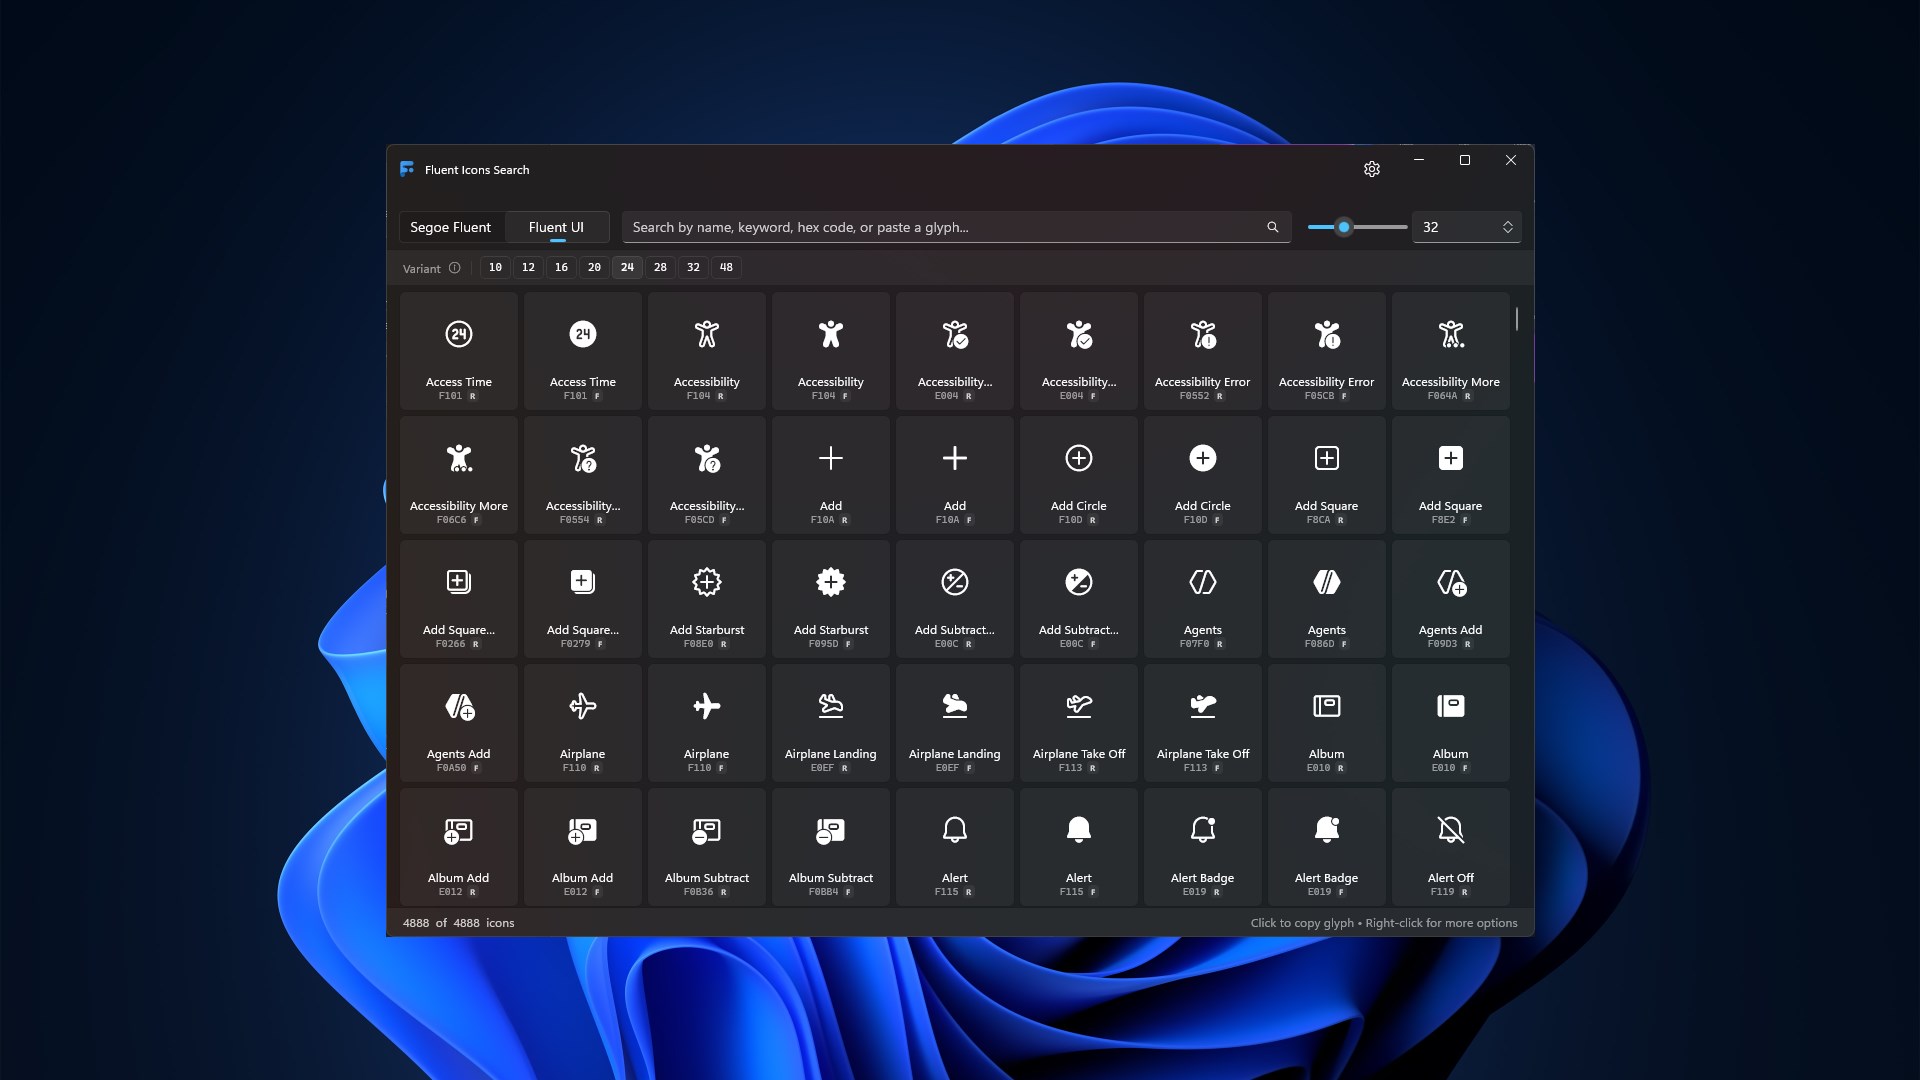Select the regular Airplane Take Off icon
1920x1080 pixels.
1079,723
